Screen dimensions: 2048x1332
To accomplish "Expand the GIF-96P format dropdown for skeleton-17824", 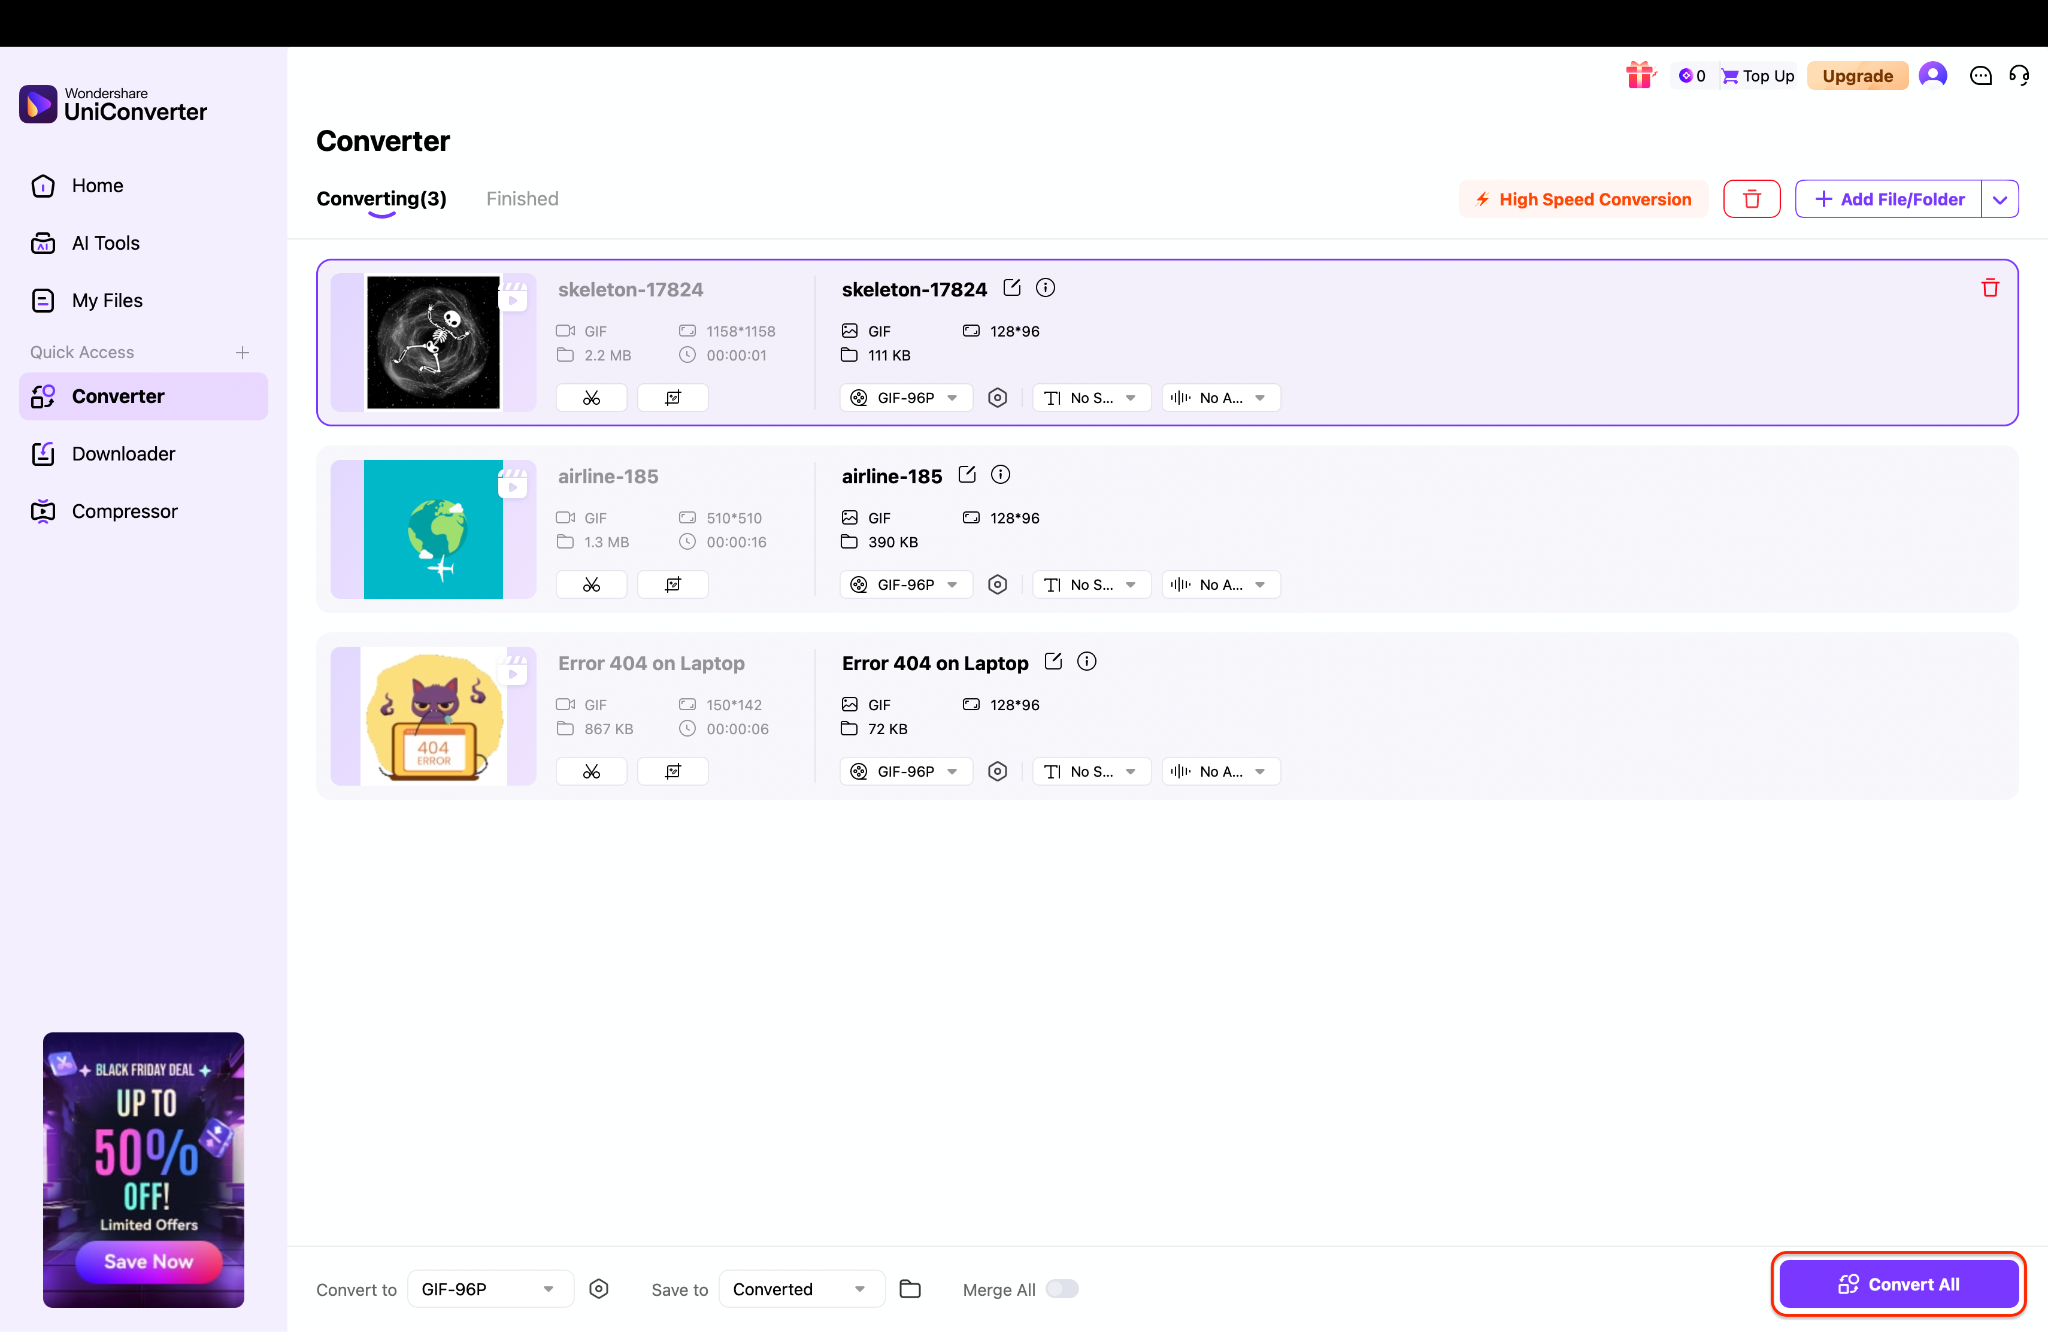I will coord(953,397).
